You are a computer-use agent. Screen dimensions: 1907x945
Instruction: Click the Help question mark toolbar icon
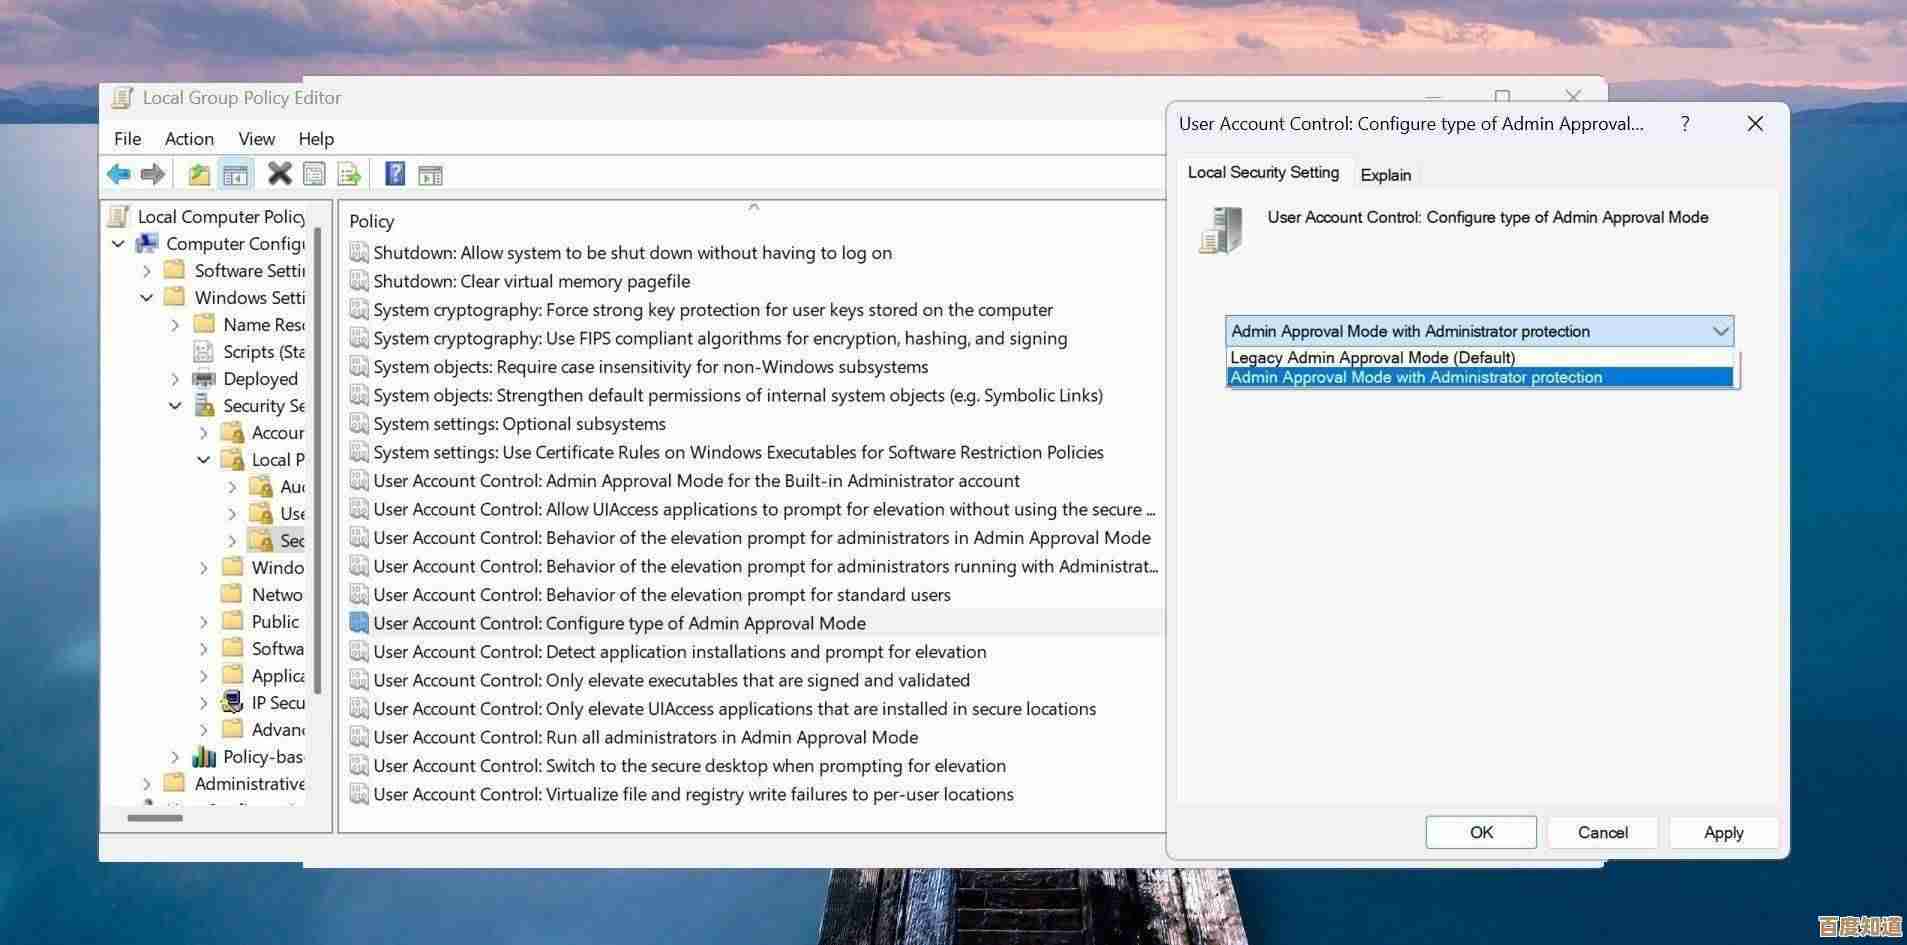coord(393,173)
